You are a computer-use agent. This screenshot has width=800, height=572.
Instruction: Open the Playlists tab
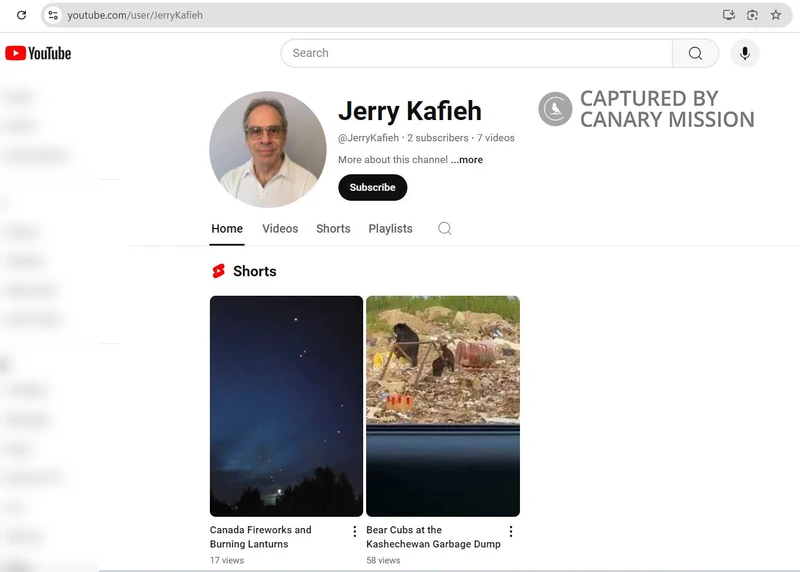(390, 229)
